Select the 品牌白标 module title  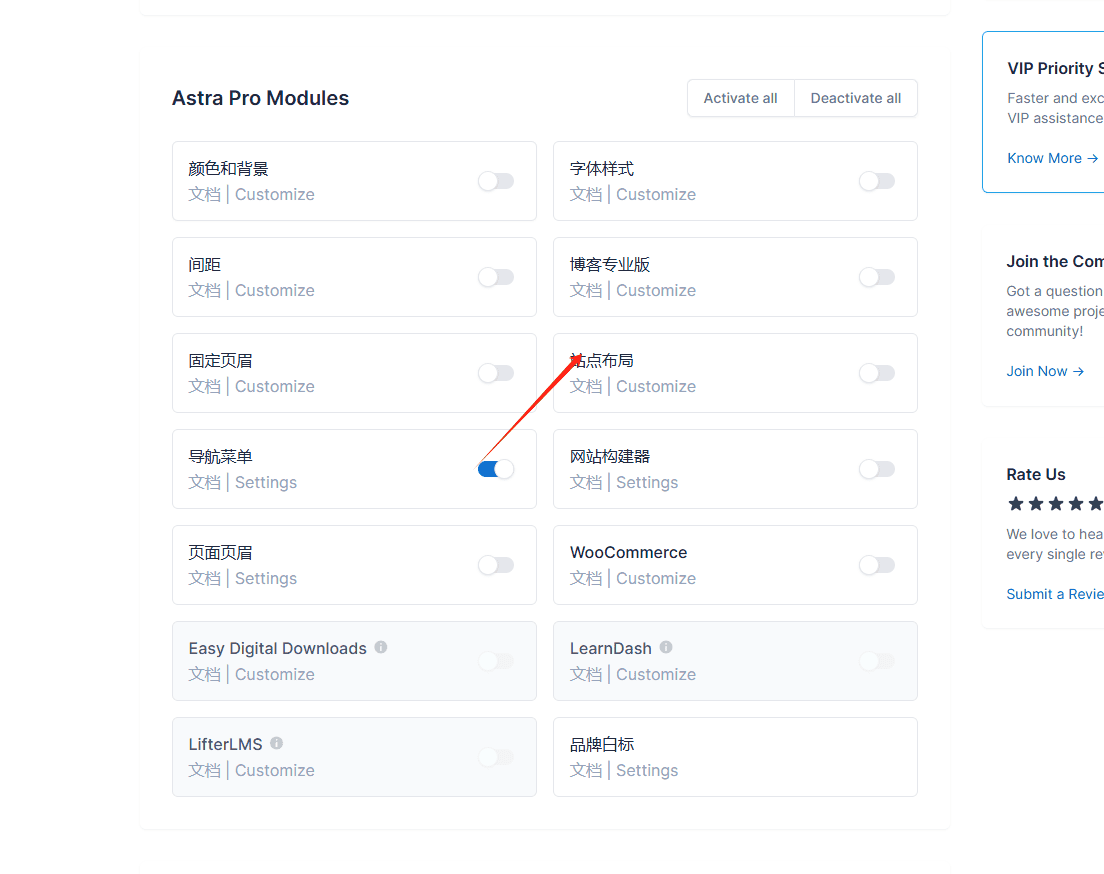pos(602,744)
